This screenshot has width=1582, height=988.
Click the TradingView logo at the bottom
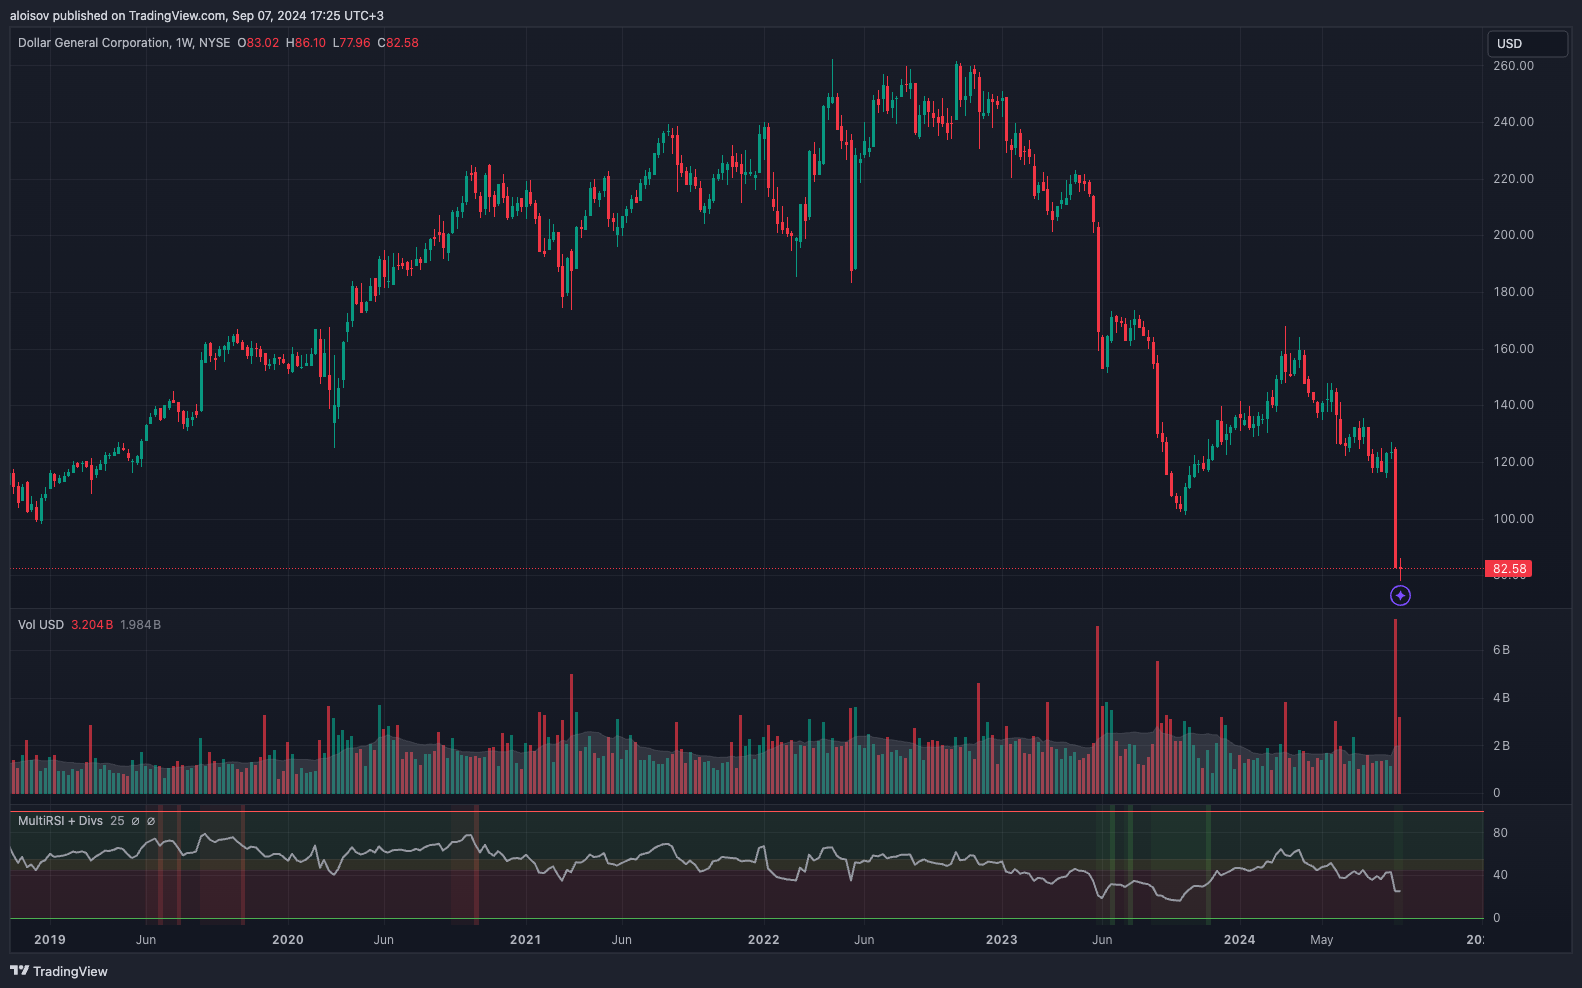(x=59, y=971)
